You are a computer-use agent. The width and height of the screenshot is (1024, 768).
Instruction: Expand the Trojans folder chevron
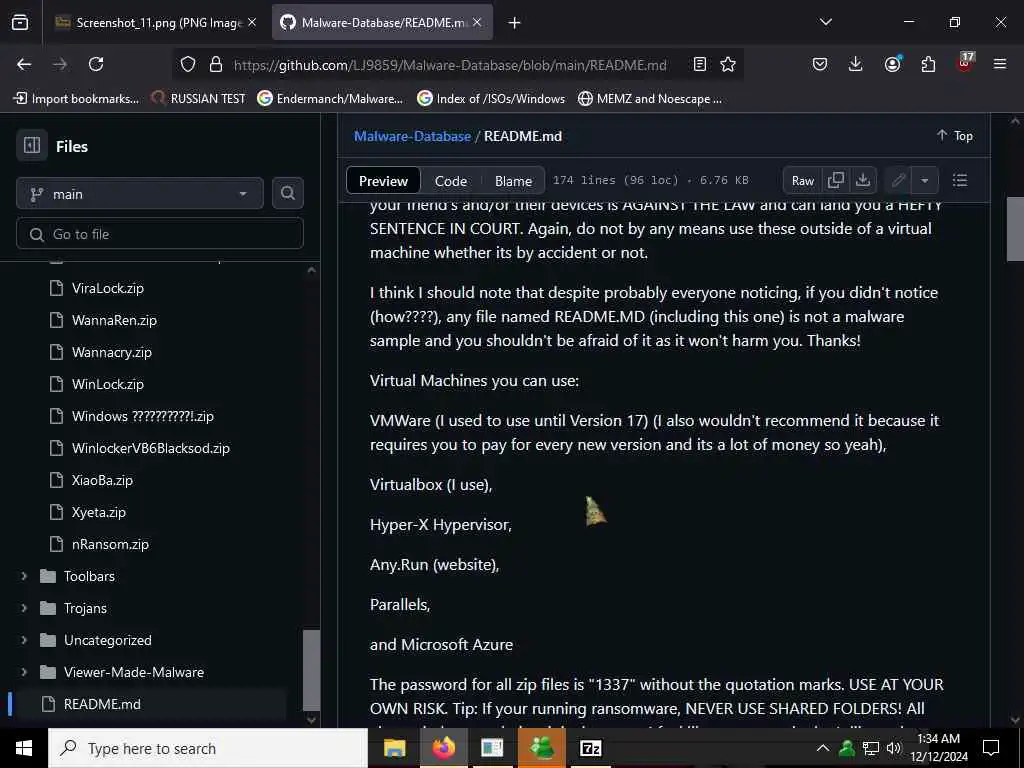coord(24,608)
